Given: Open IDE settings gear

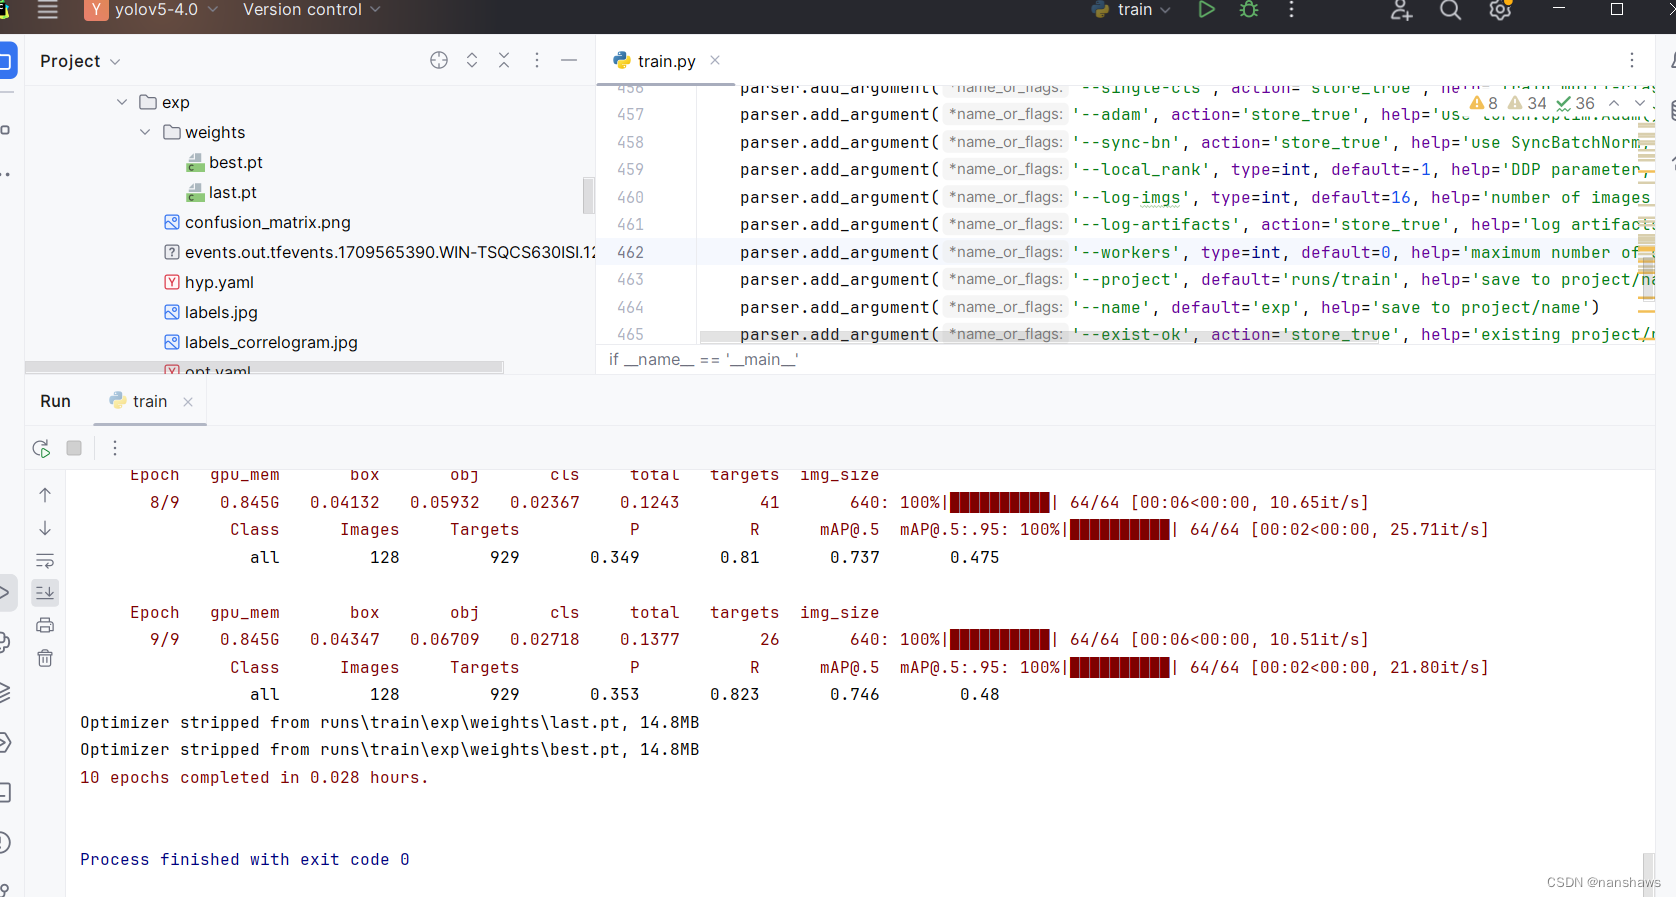Looking at the screenshot, I should pyautogui.click(x=1499, y=10).
